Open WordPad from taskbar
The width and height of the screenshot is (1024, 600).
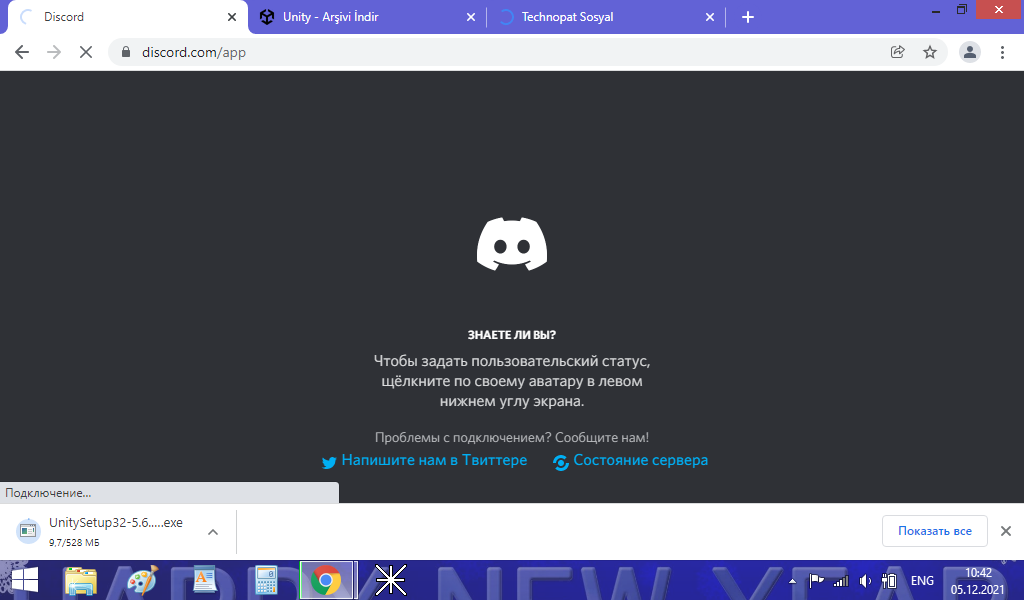point(204,580)
